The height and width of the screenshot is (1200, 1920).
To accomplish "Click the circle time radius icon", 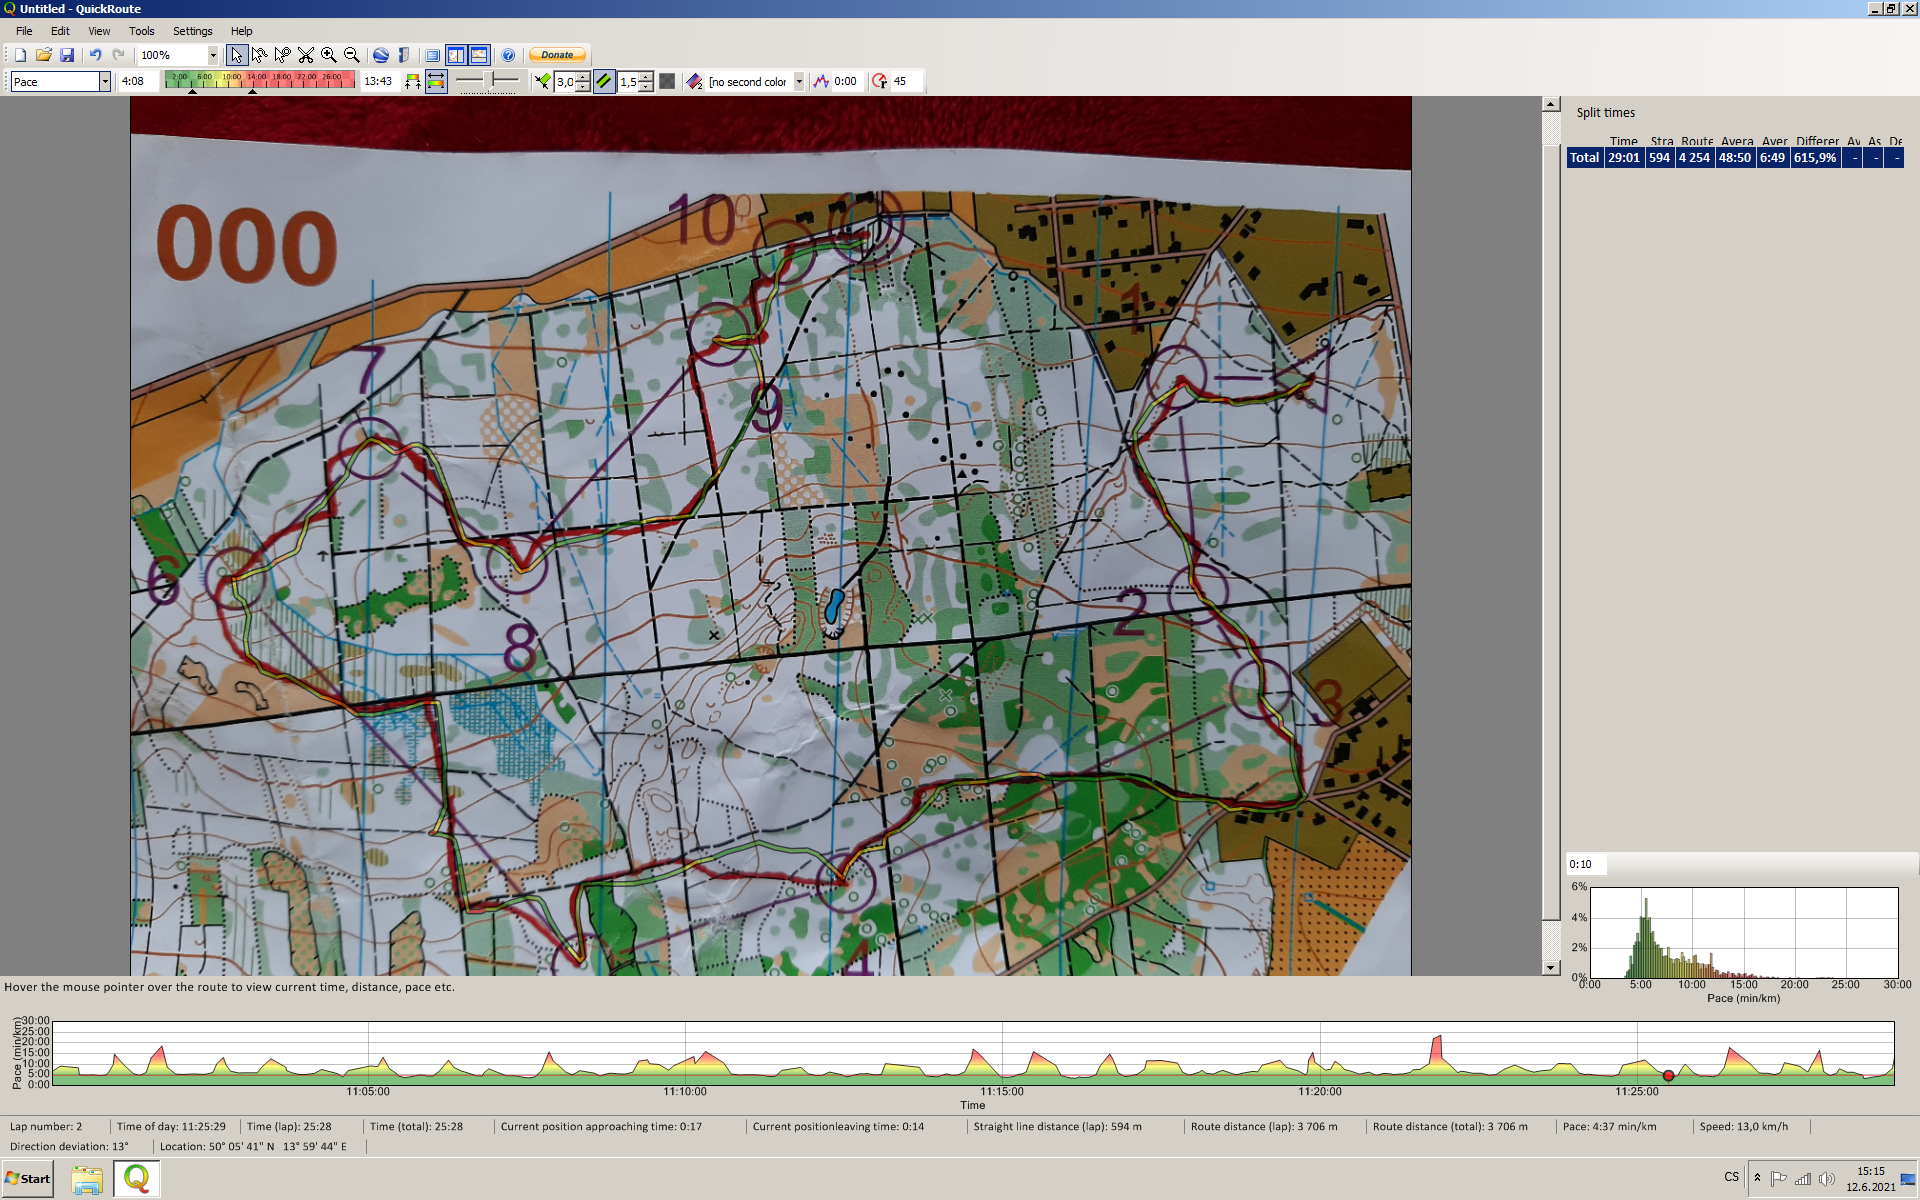I will (x=880, y=82).
